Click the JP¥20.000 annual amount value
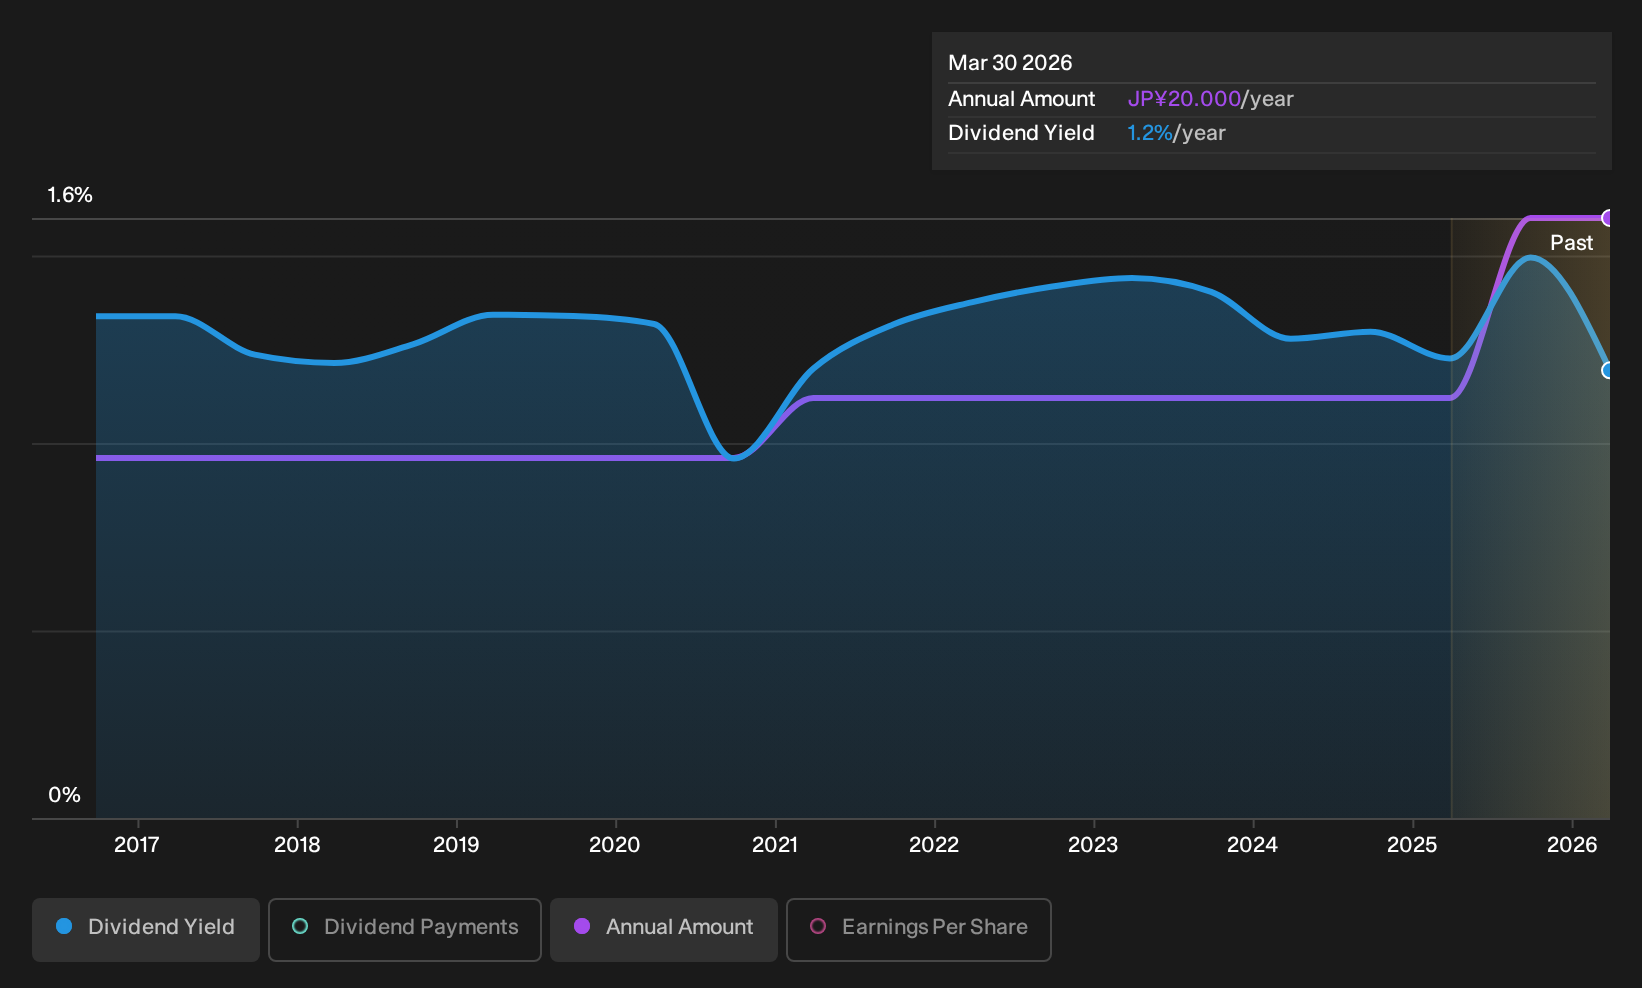Image resolution: width=1642 pixels, height=988 pixels. pyautogui.click(x=1184, y=99)
